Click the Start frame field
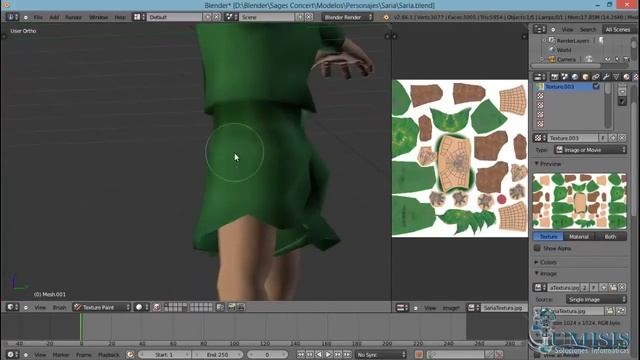Screen dimensions: 640x360 [x=164, y=355]
